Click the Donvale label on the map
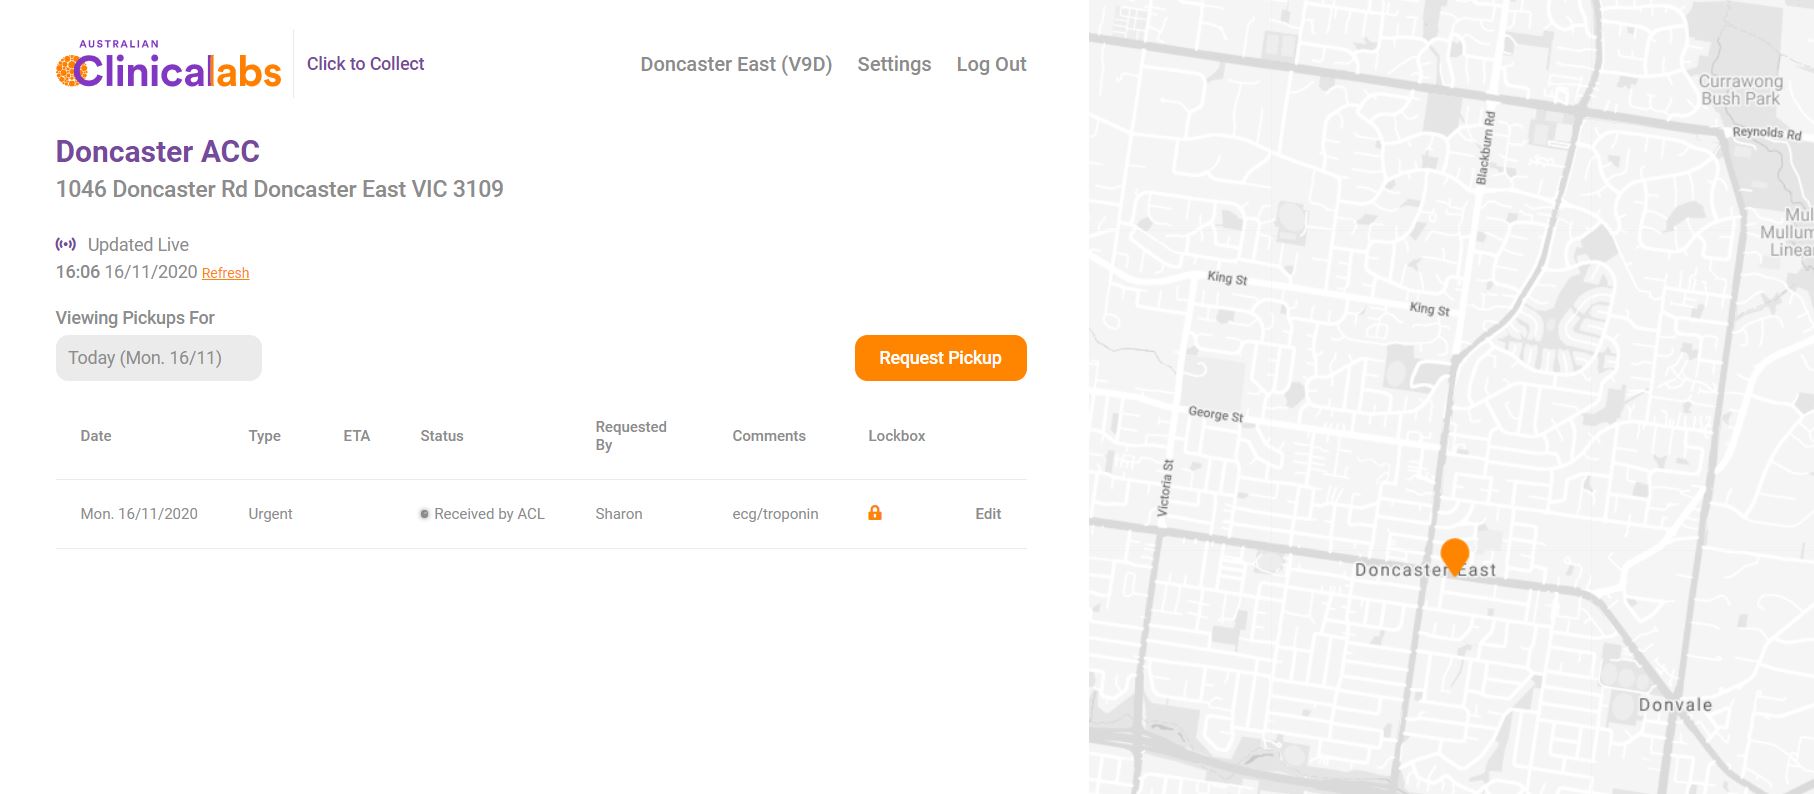This screenshot has height=794, width=1814. pyautogui.click(x=1675, y=705)
